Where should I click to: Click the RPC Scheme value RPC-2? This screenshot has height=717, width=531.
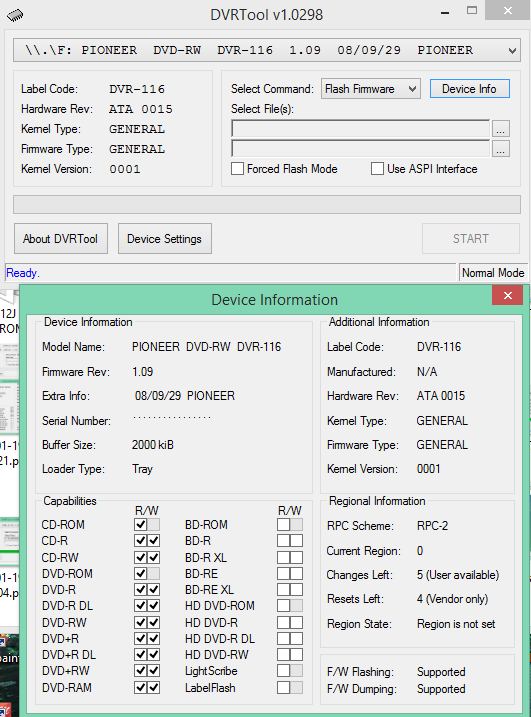(x=432, y=526)
